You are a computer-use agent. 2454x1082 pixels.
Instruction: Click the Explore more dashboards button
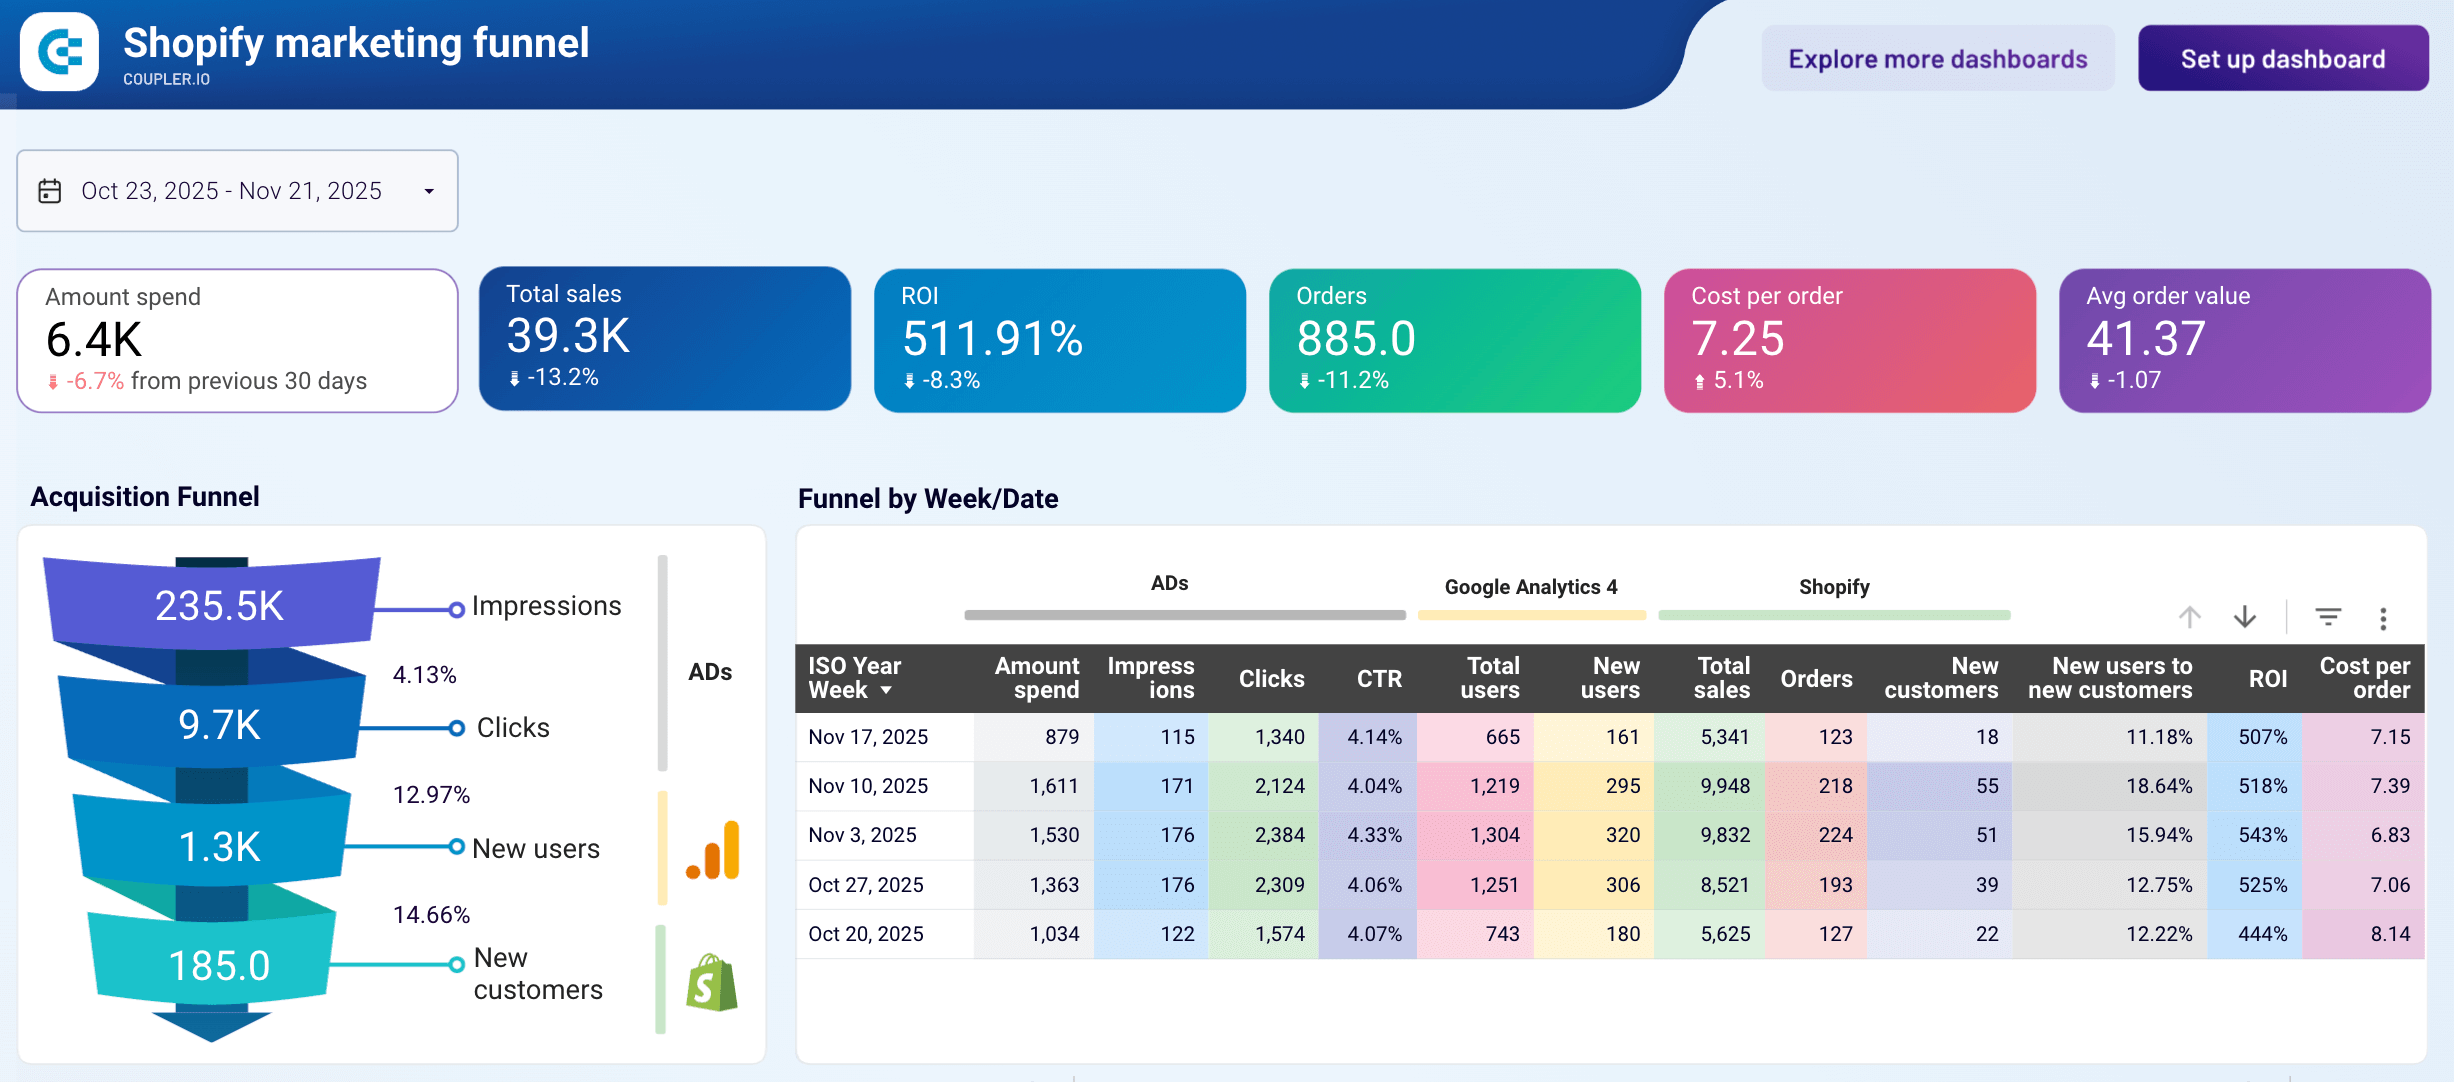(1937, 58)
